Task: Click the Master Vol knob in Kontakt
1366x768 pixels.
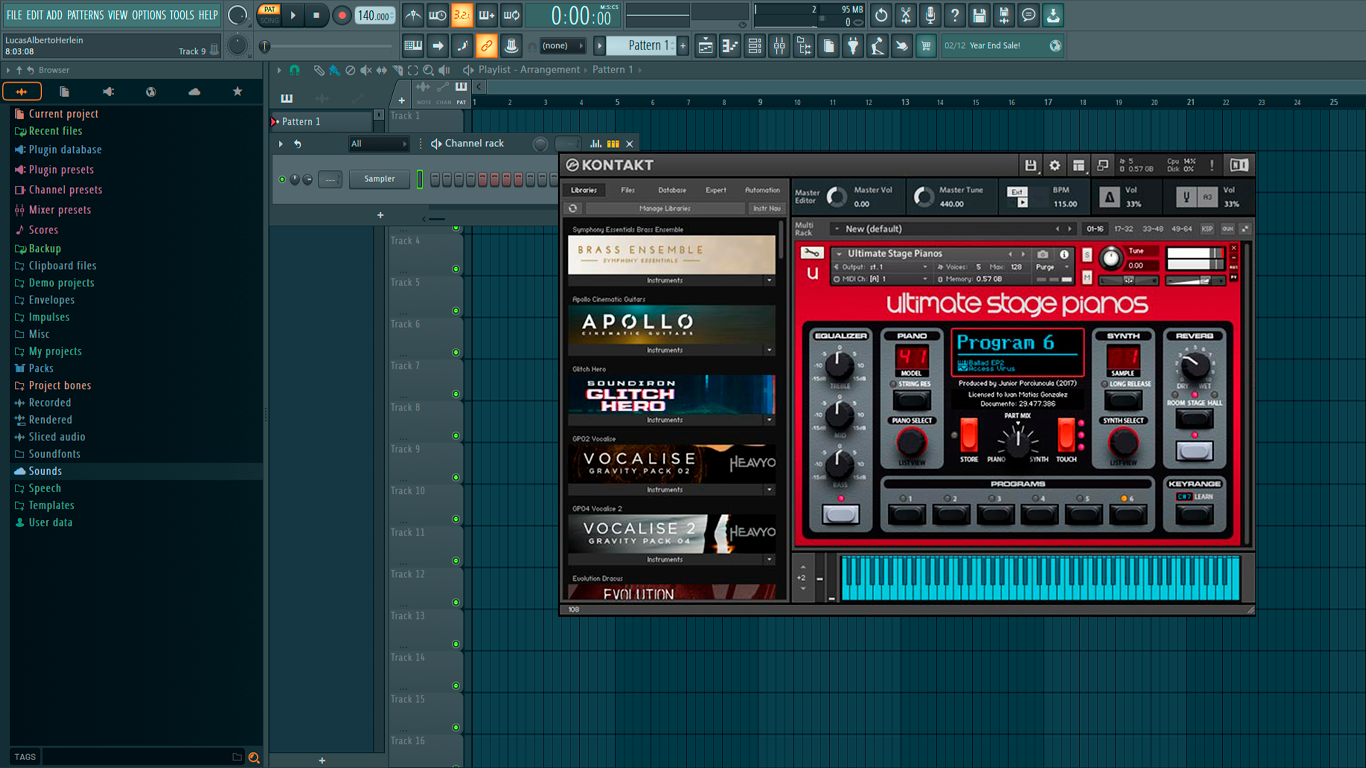Action: pos(837,197)
